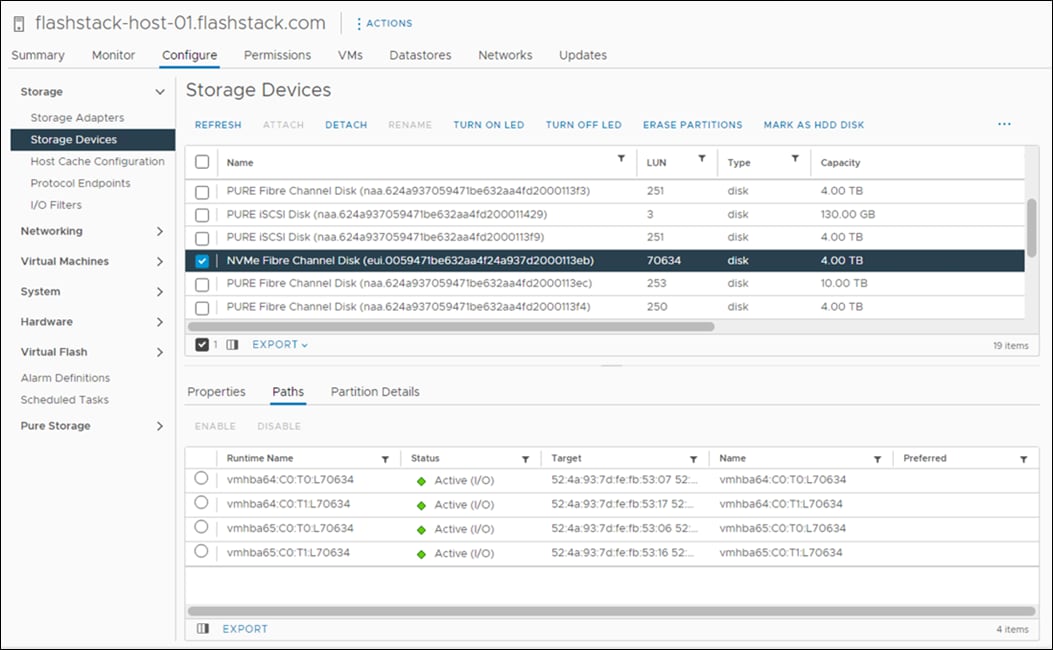Open the EXPORT dropdown under Storage Devices

[x=278, y=344]
